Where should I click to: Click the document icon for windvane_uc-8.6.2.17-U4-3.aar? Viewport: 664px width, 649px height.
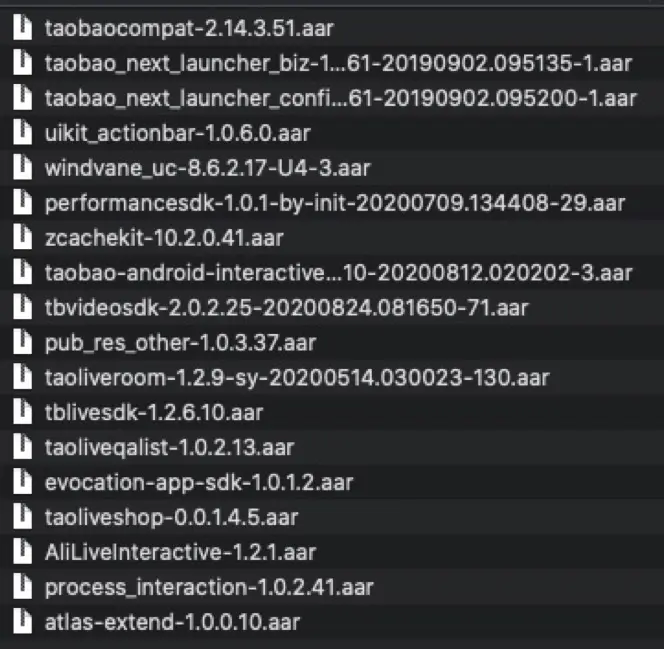pos(22,168)
